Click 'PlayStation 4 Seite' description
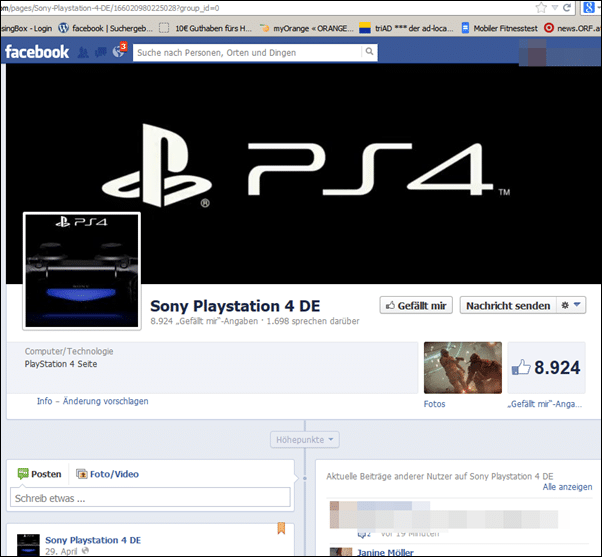Image resolution: width=602 pixels, height=557 pixels. coord(61,364)
